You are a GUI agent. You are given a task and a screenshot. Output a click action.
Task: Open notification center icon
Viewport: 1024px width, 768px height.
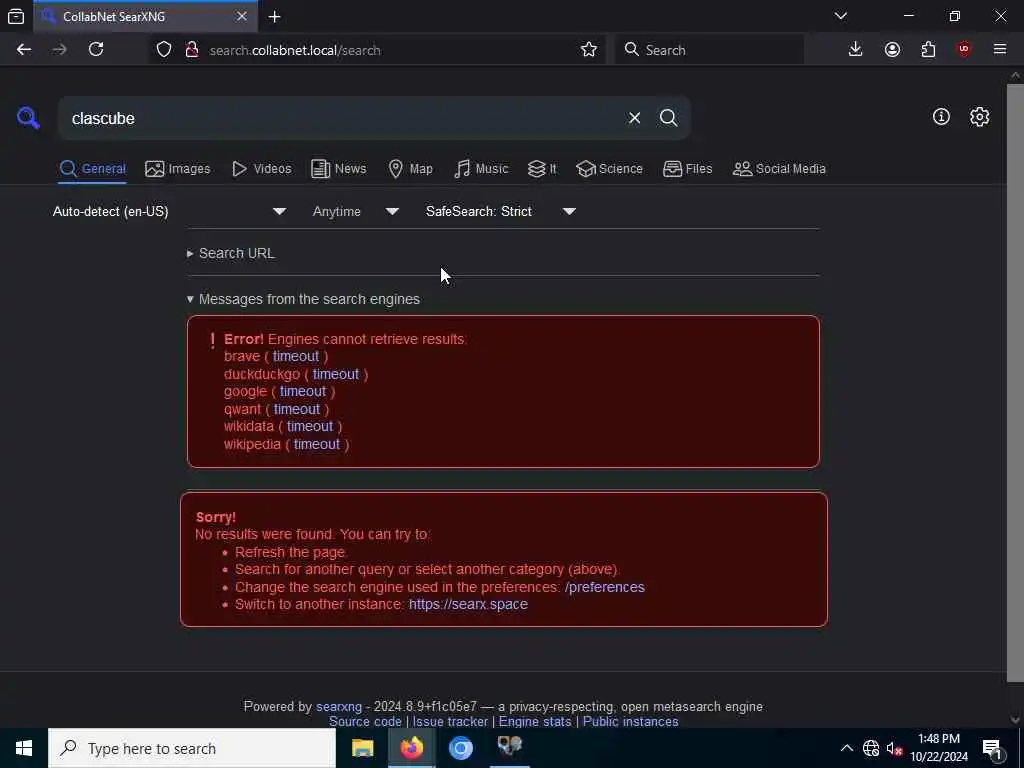point(993,748)
